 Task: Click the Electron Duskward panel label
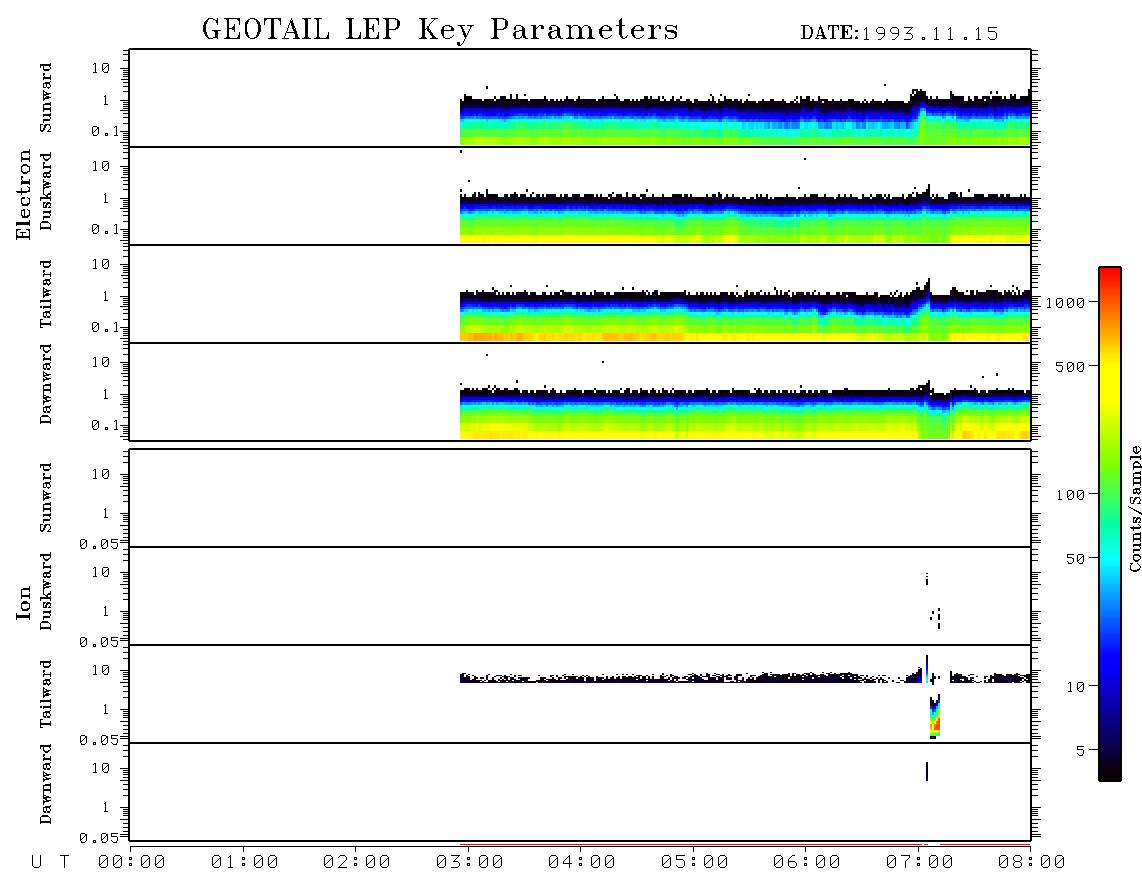click(x=46, y=191)
